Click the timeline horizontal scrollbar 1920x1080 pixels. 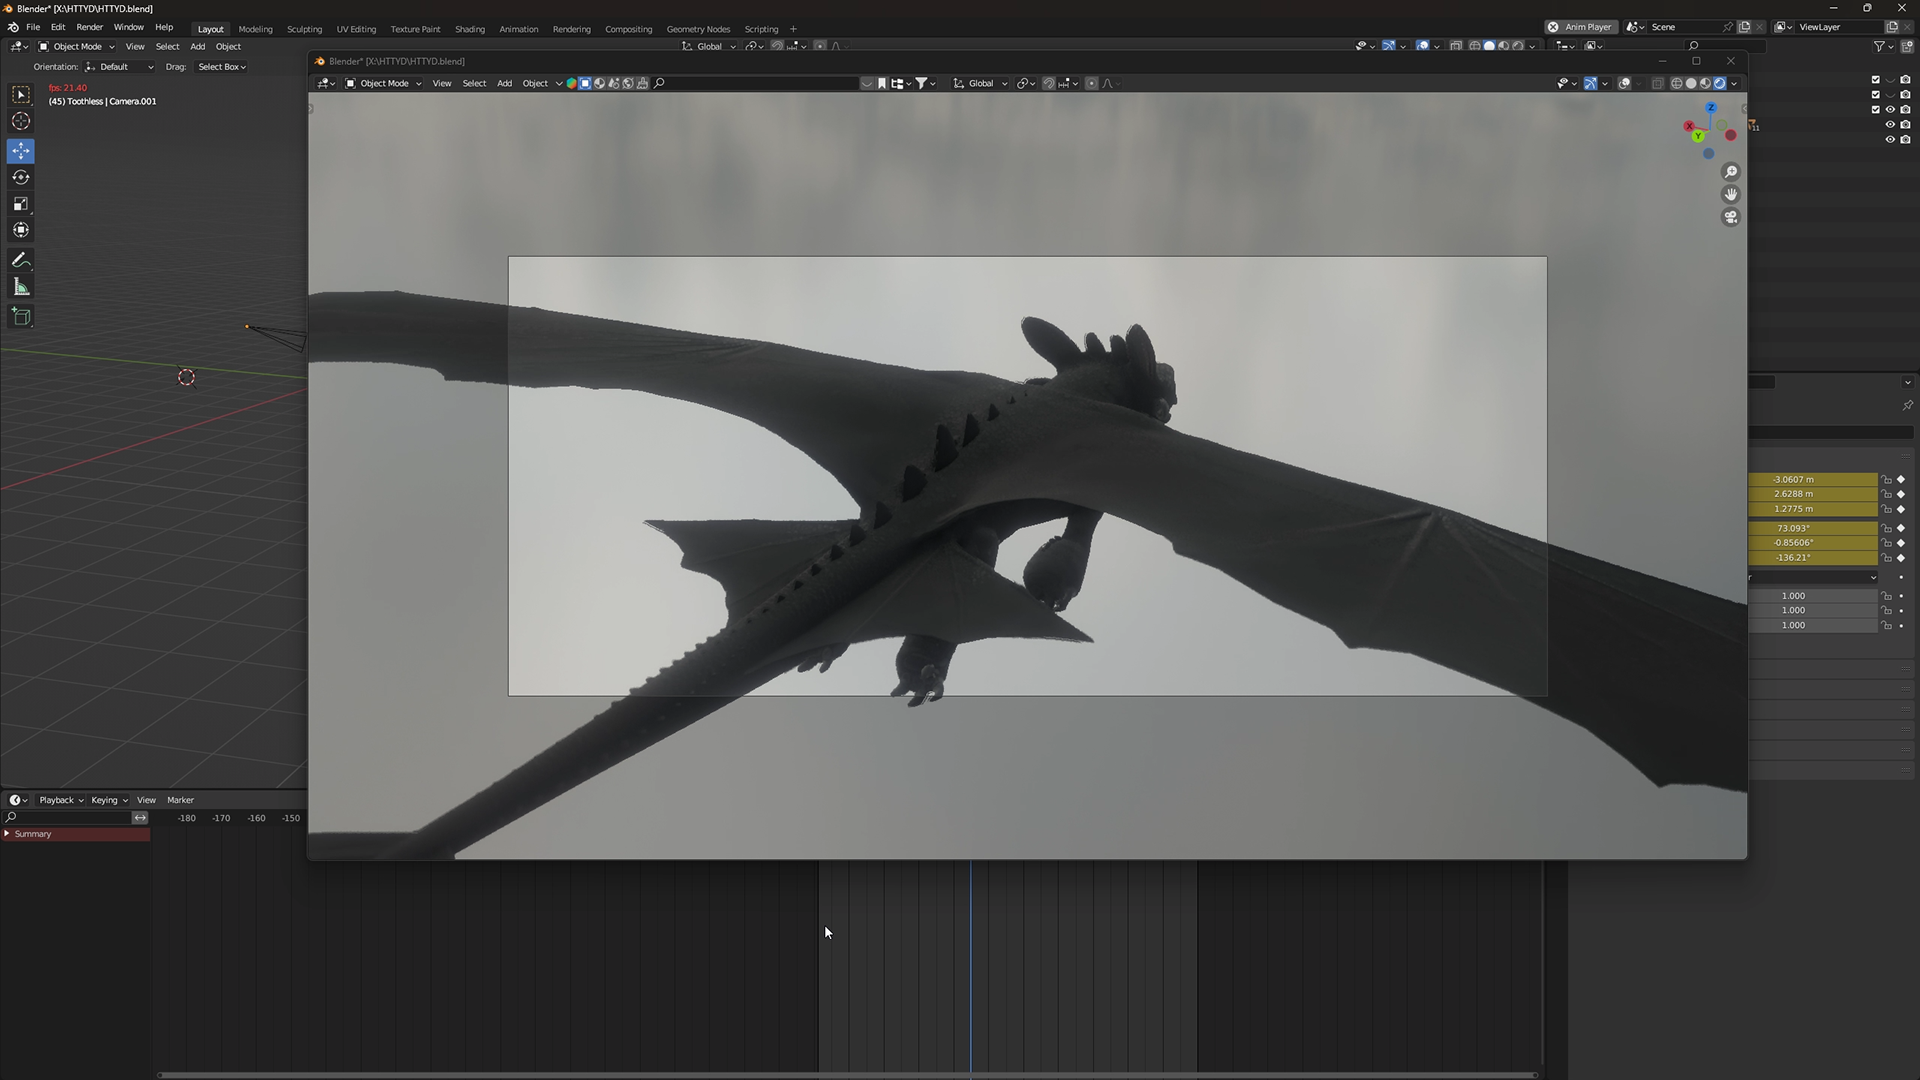point(847,1075)
